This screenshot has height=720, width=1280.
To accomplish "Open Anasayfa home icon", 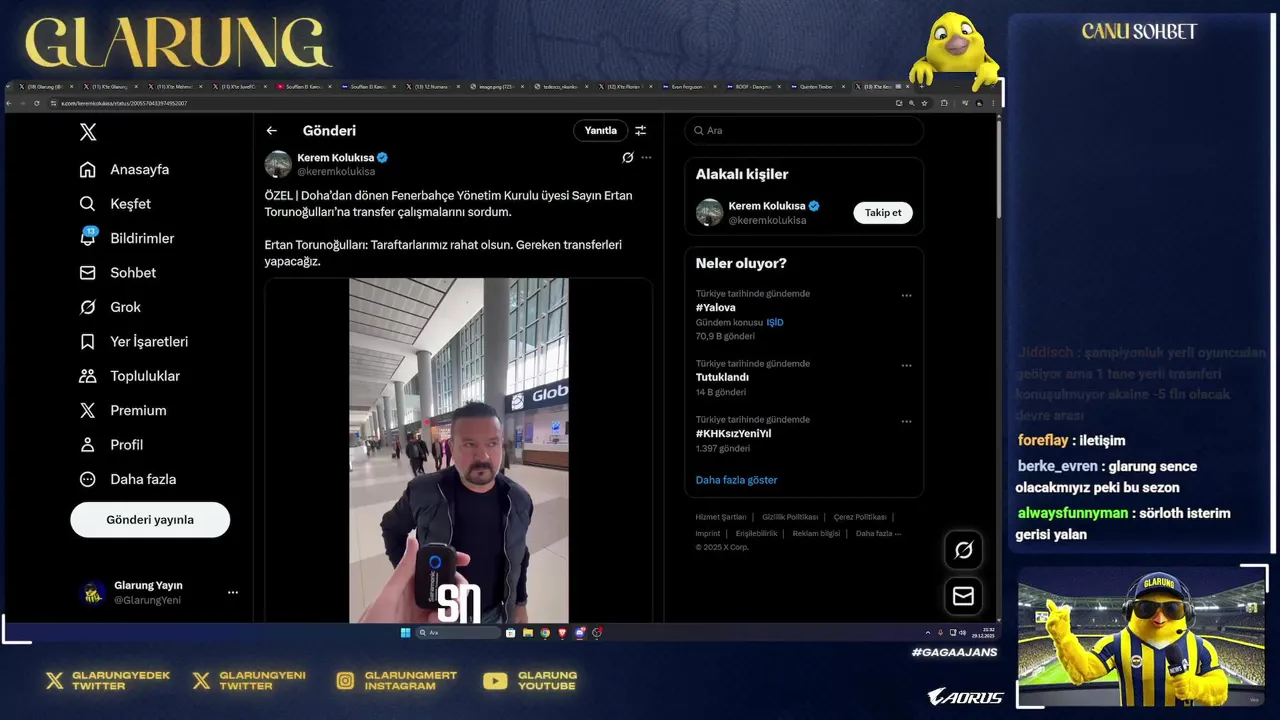I will tap(88, 170).
